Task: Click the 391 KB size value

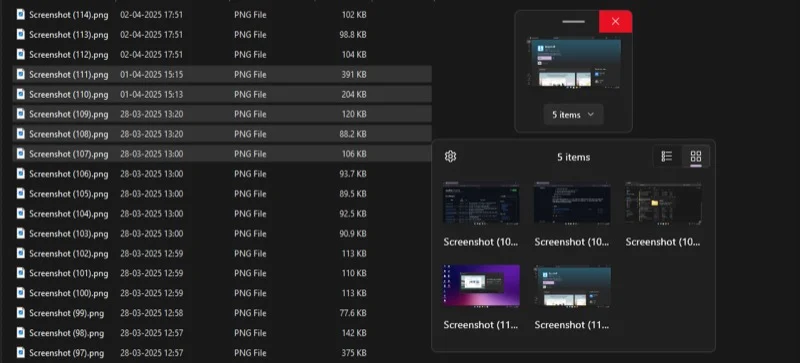Action: point(354,75)
